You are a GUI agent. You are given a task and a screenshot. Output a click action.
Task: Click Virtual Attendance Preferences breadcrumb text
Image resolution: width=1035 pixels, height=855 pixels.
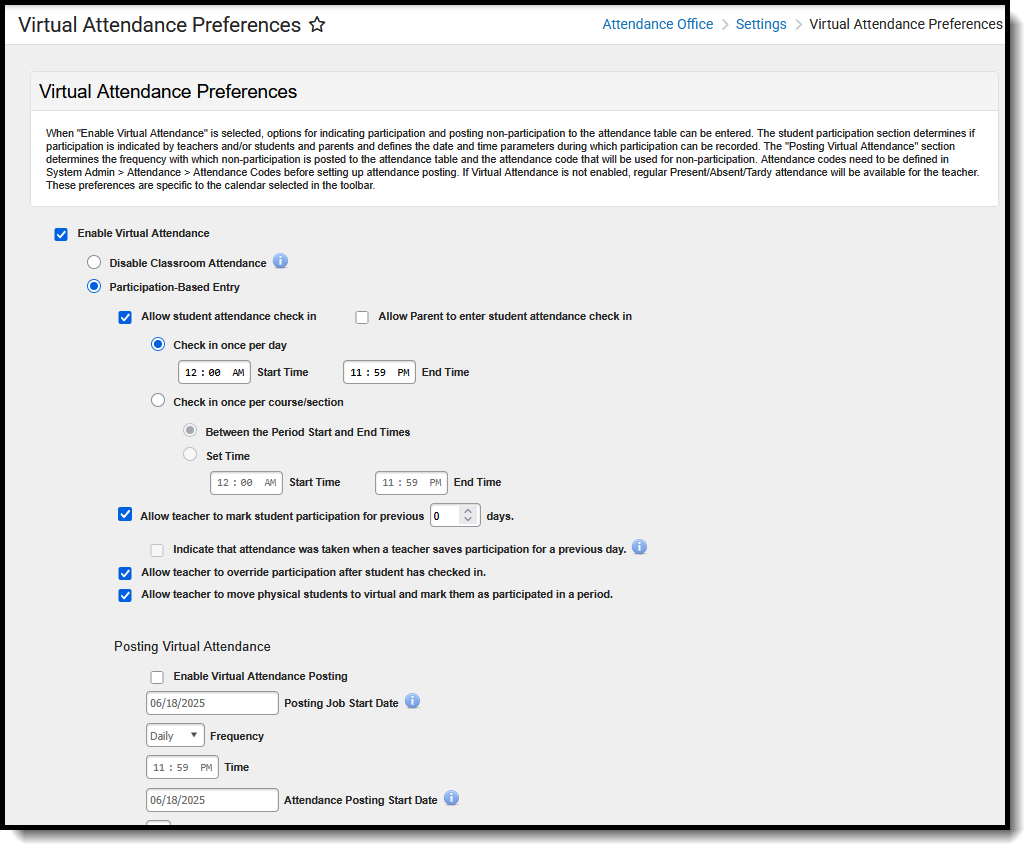pos(906,24)
